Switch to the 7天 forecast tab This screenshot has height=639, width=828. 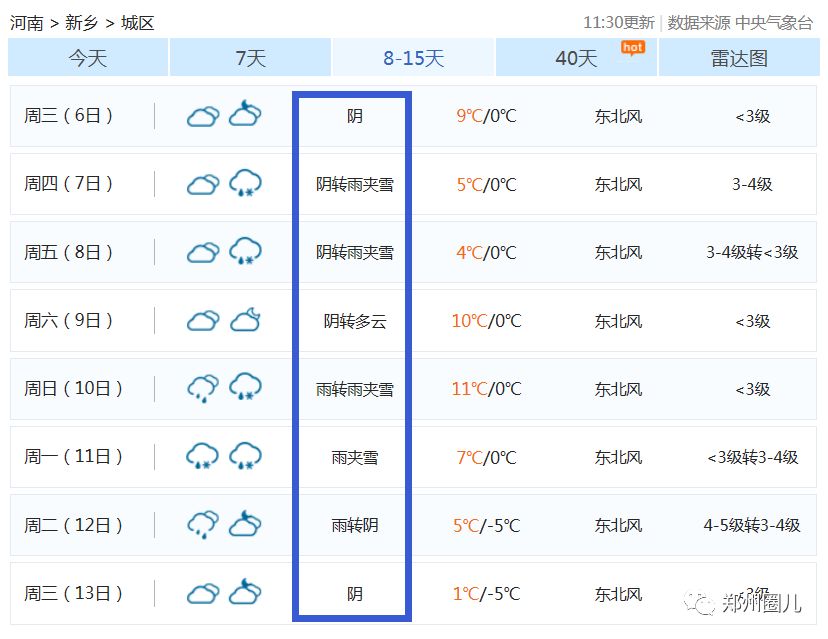coord(250,58)
